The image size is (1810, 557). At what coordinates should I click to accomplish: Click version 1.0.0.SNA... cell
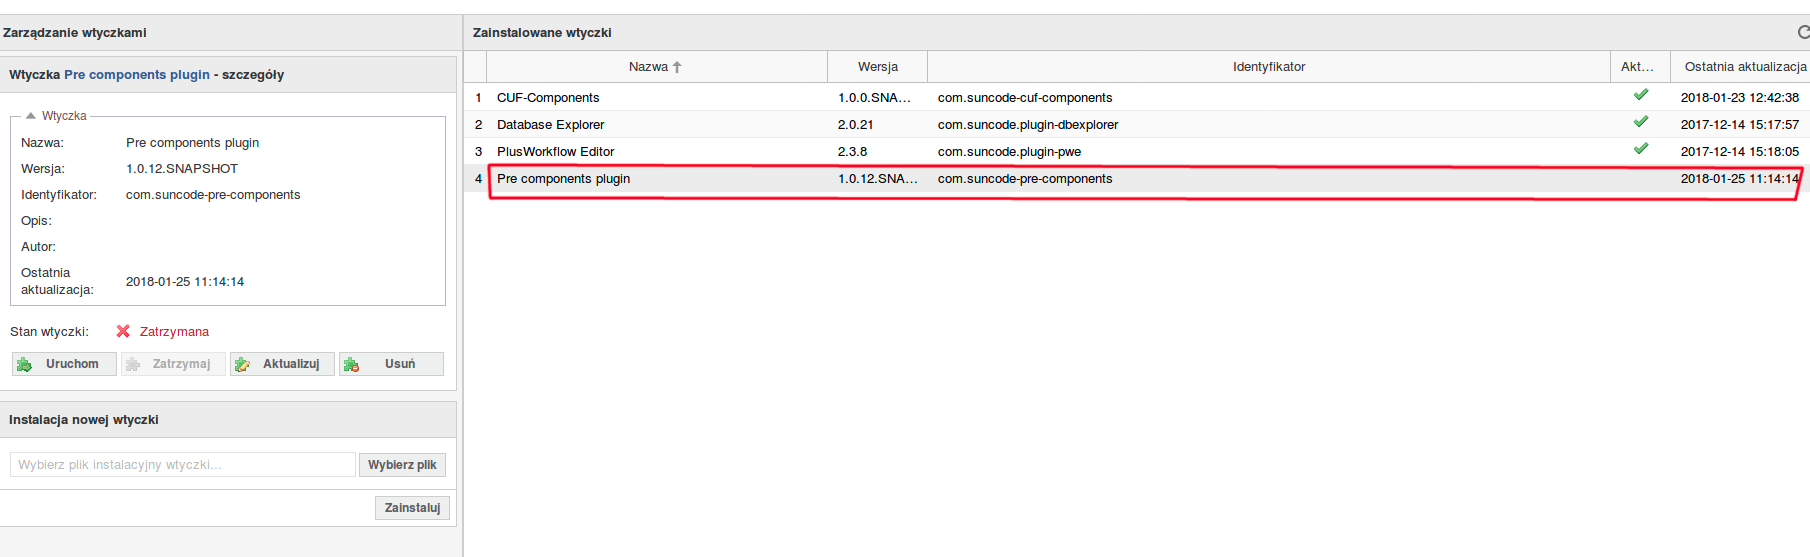point(874,98)
